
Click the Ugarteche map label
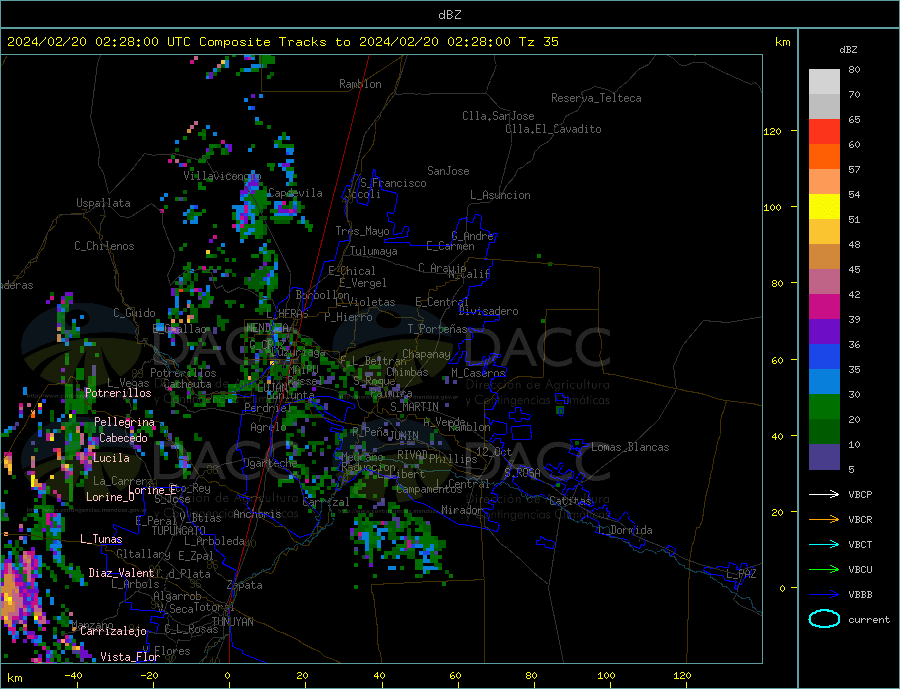pos(270,463)
